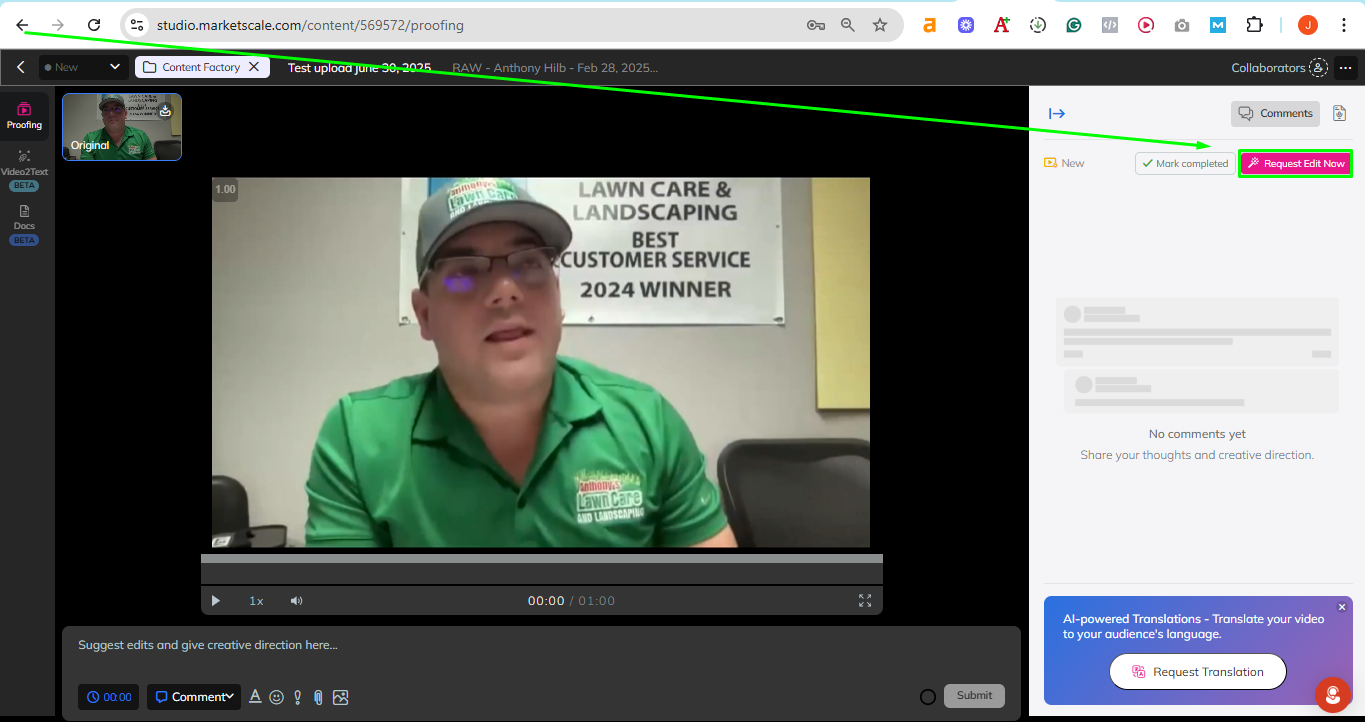Open the saved passwords key icon
The image size is (1365, 722).
tap(816, 25)
